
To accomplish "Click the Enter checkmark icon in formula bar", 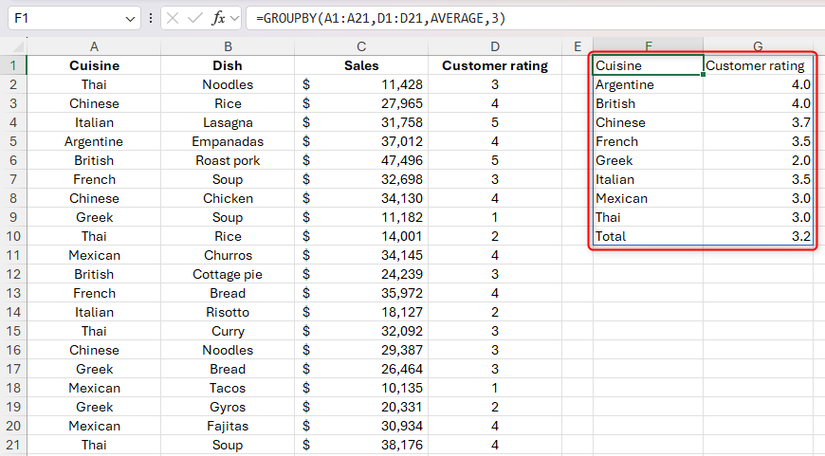I will tap(196, 19).
